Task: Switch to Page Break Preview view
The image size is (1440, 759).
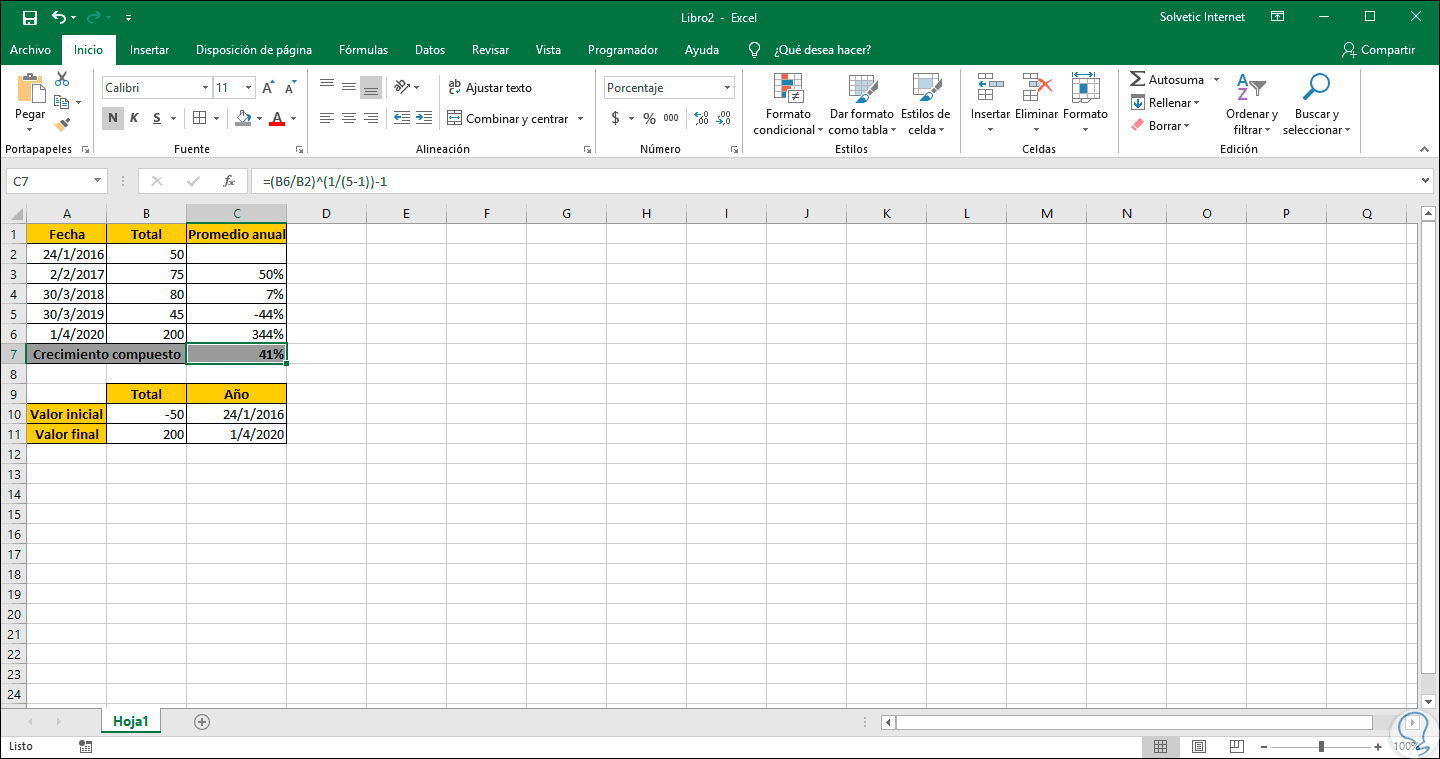Action: pyautogui.click(x=1237, y=746)
